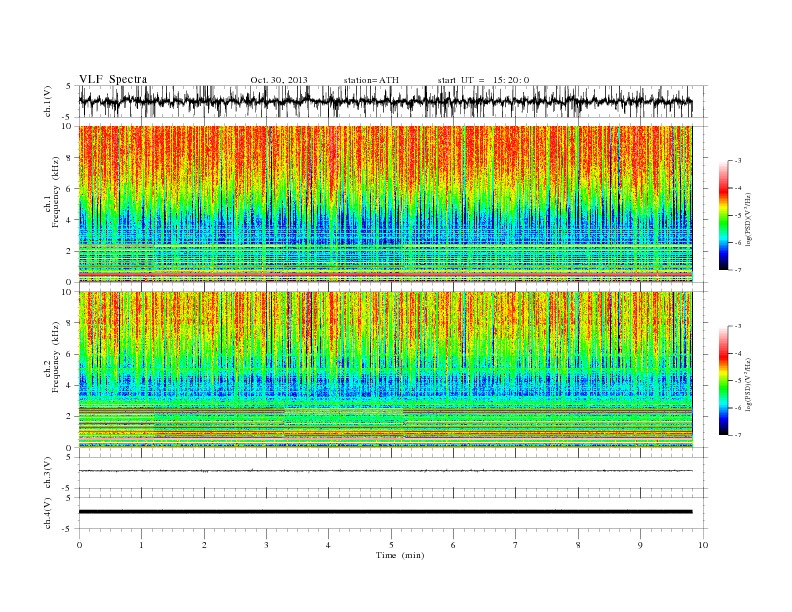Click the ch.2 "Frequency (kHz)" axis label

coord(55,356)
